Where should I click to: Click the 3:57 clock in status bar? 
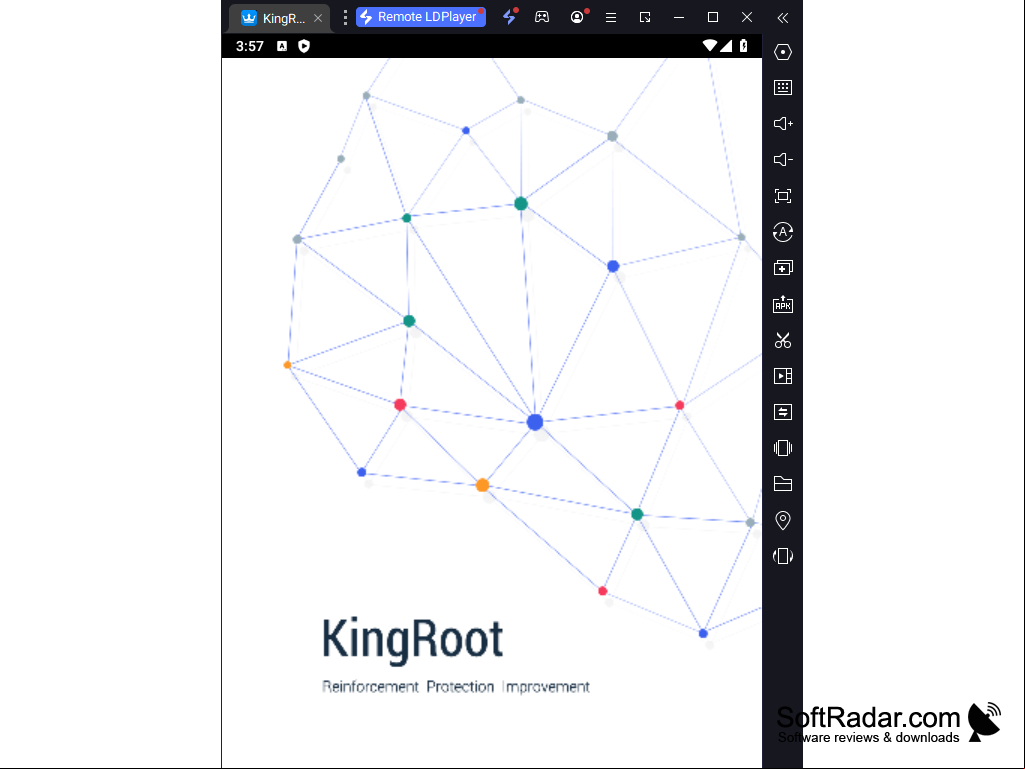coord(250,46)
